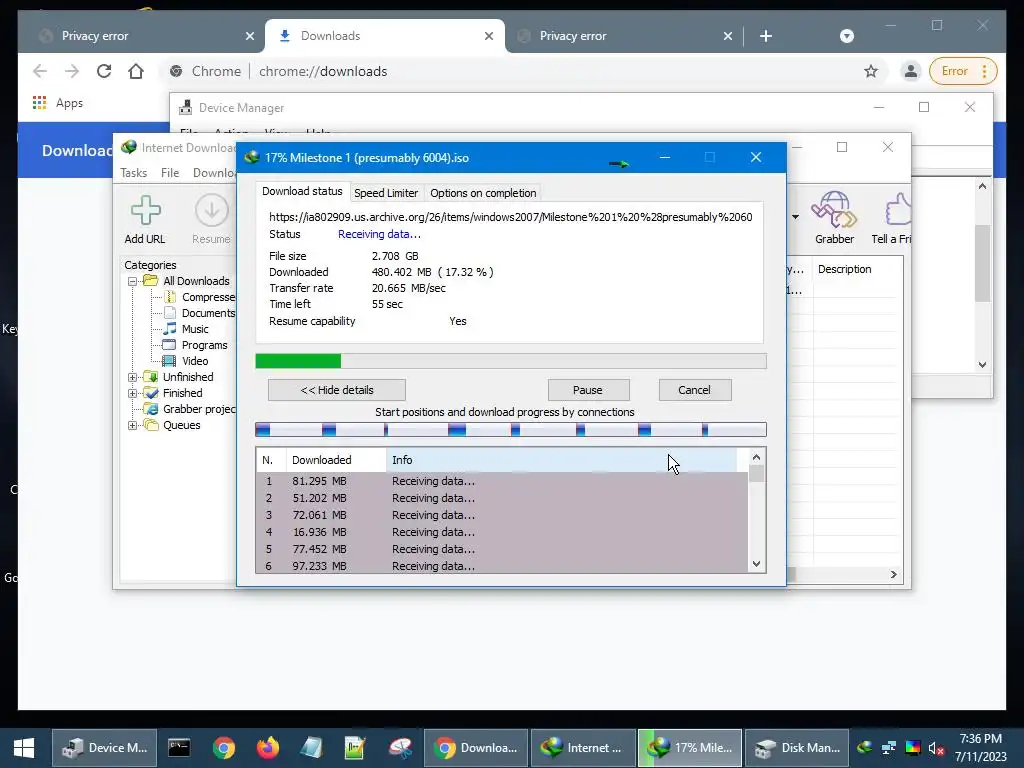
Task: Click the Chrome back arrow
Action: 40,71
